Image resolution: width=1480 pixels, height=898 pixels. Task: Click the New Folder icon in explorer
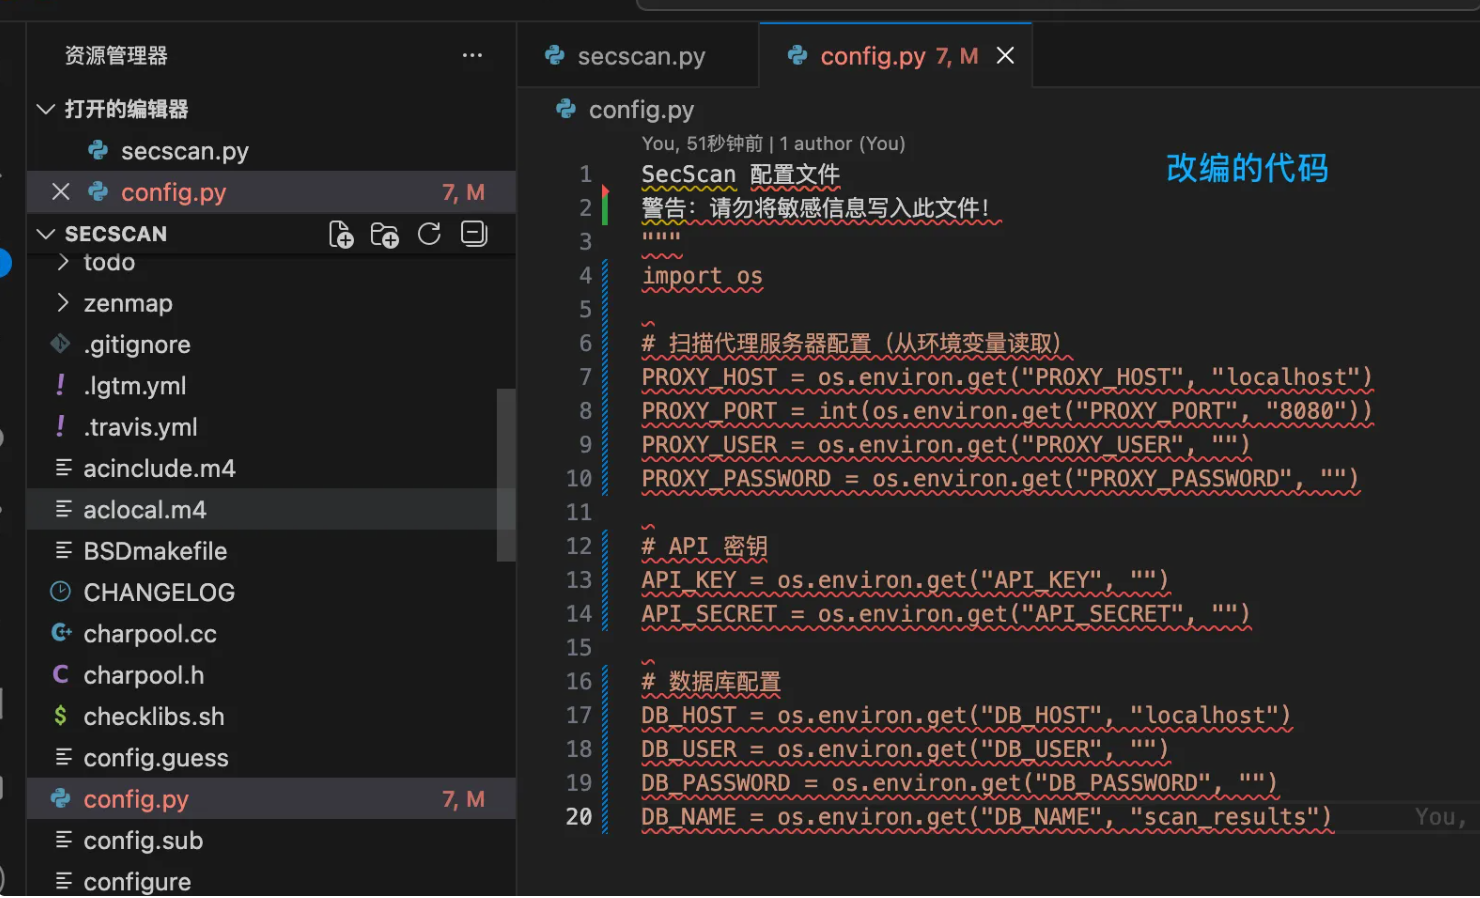384,235
